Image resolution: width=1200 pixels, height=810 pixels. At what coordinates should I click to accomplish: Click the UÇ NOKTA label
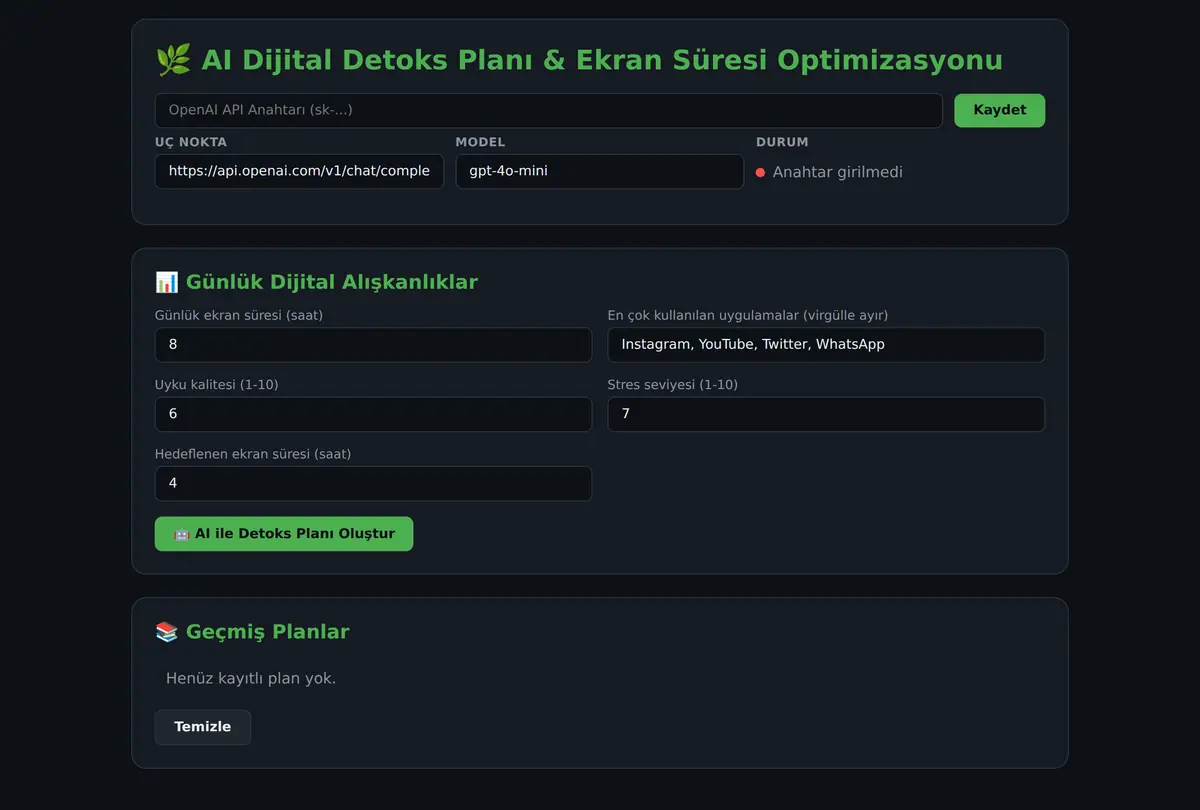[x=191, y=142]
